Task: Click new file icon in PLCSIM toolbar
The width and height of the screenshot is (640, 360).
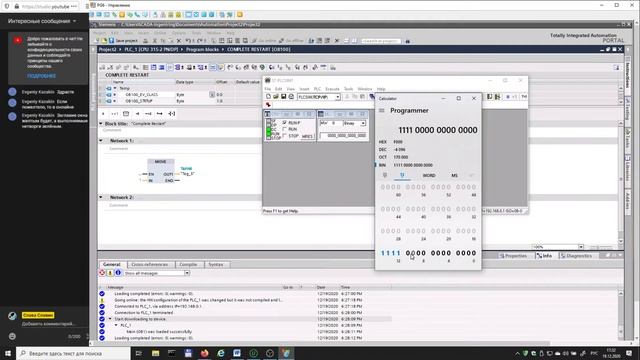Action: [x=268, y=97]
